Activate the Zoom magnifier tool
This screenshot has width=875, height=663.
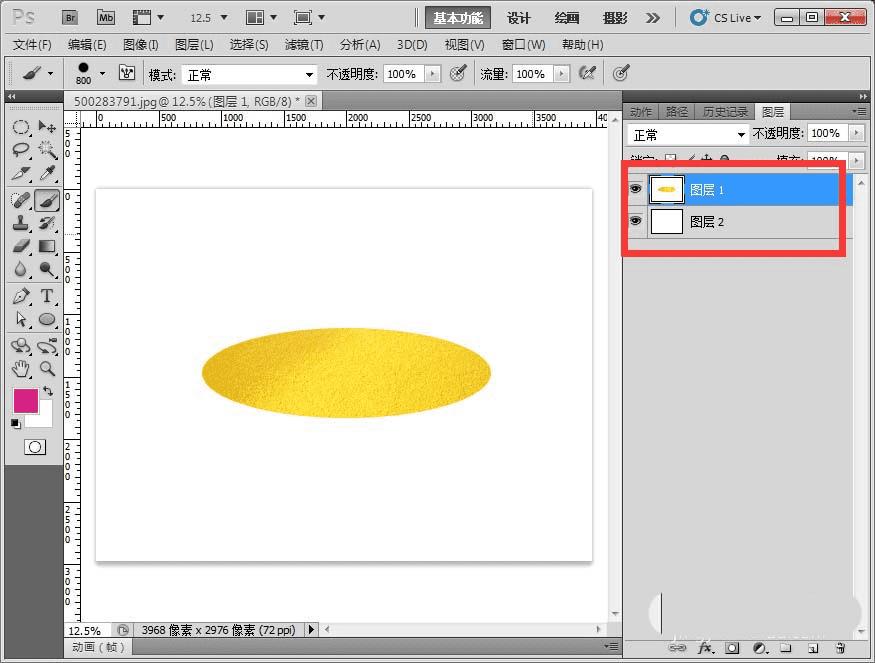tap(47, 369)
